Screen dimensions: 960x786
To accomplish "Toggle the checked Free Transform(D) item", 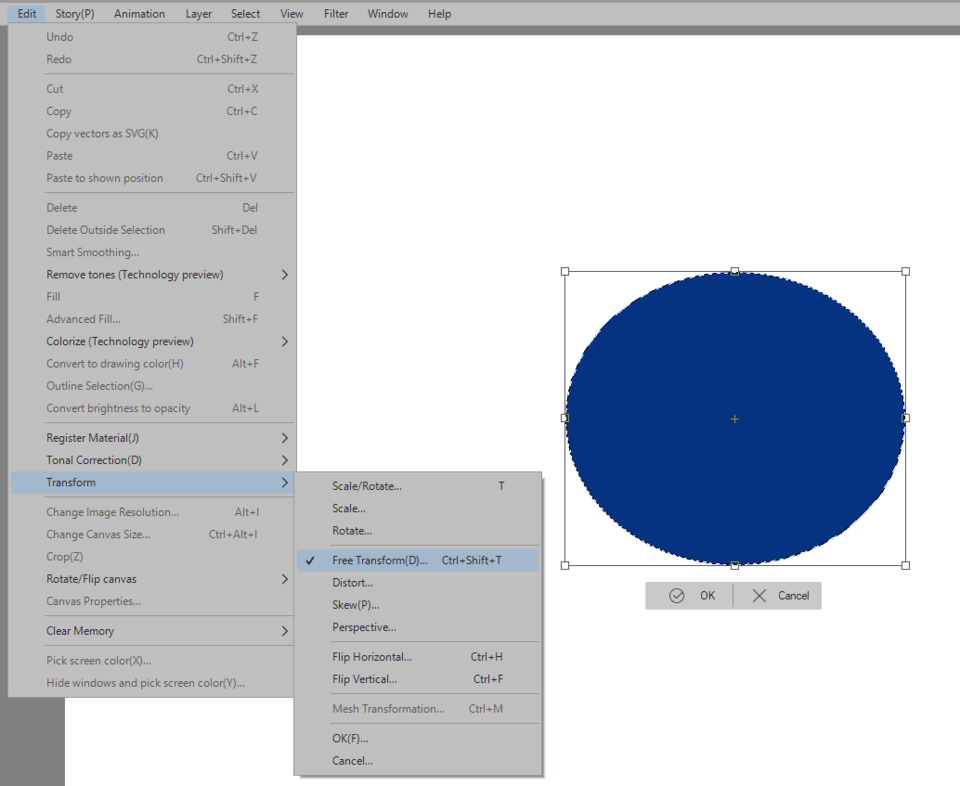I will tap(418, 560).
